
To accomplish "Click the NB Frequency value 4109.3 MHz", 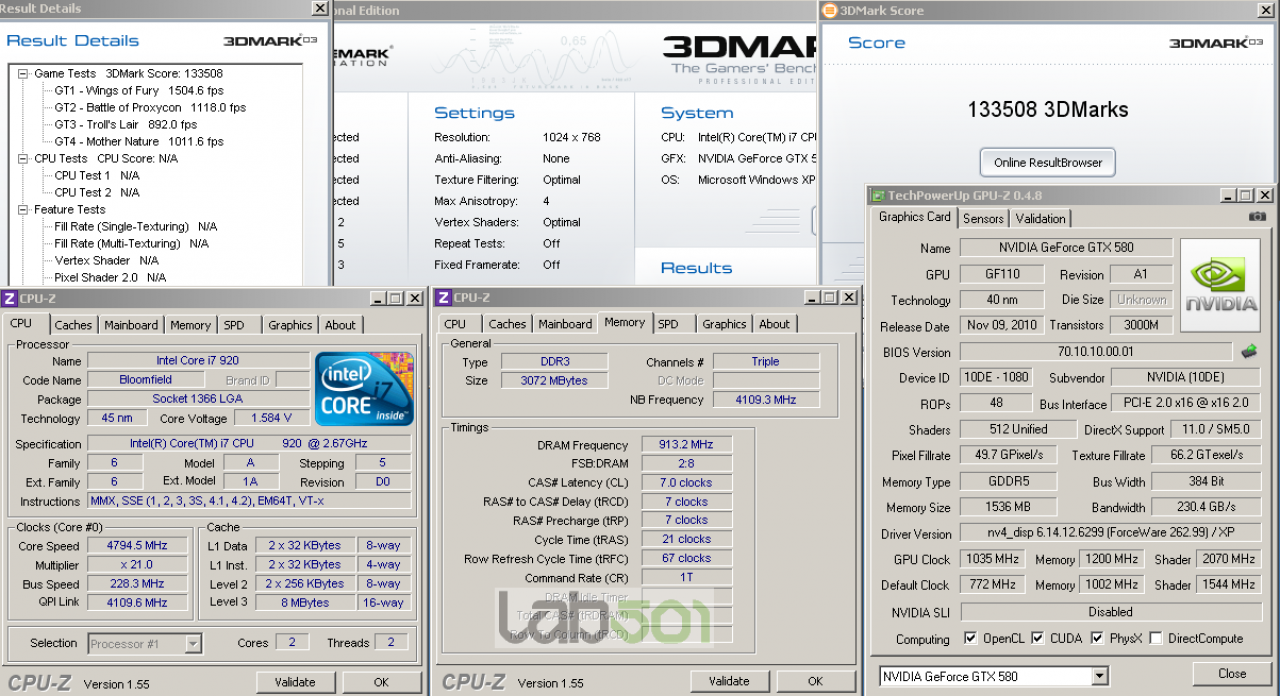I will tap(766, 400).
